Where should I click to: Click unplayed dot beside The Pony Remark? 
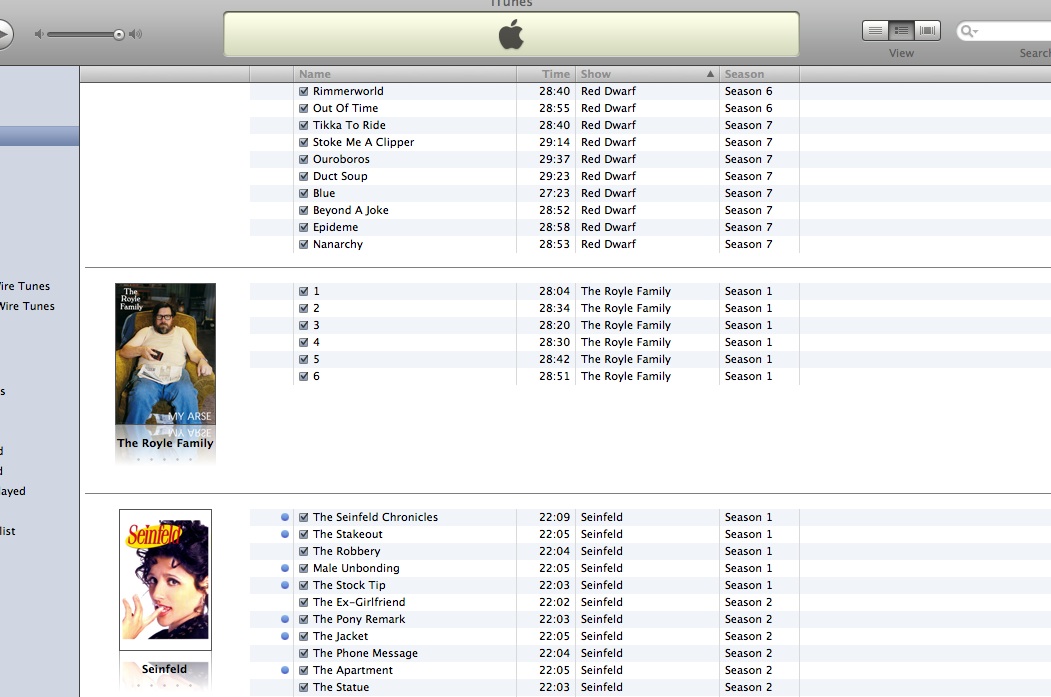coord(285,619)
